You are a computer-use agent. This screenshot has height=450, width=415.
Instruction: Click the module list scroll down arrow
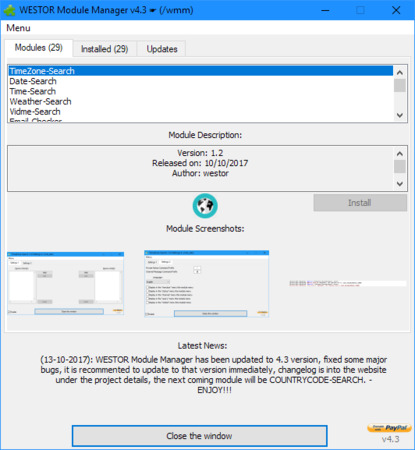coord(400,115)
